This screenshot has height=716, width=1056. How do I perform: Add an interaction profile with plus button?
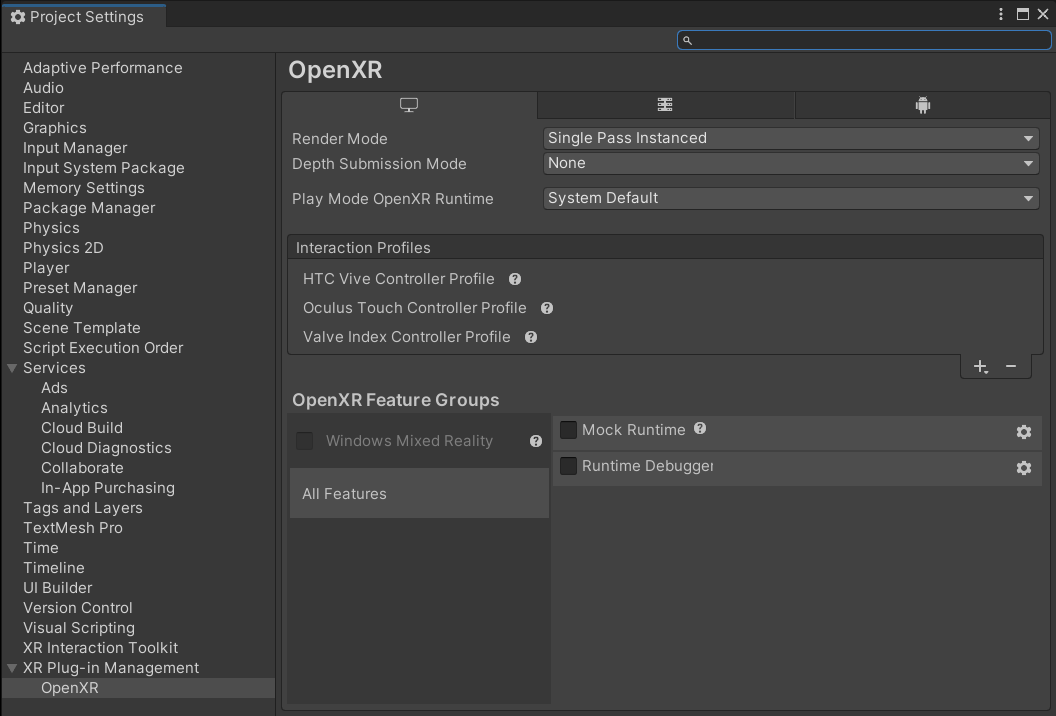980,367
